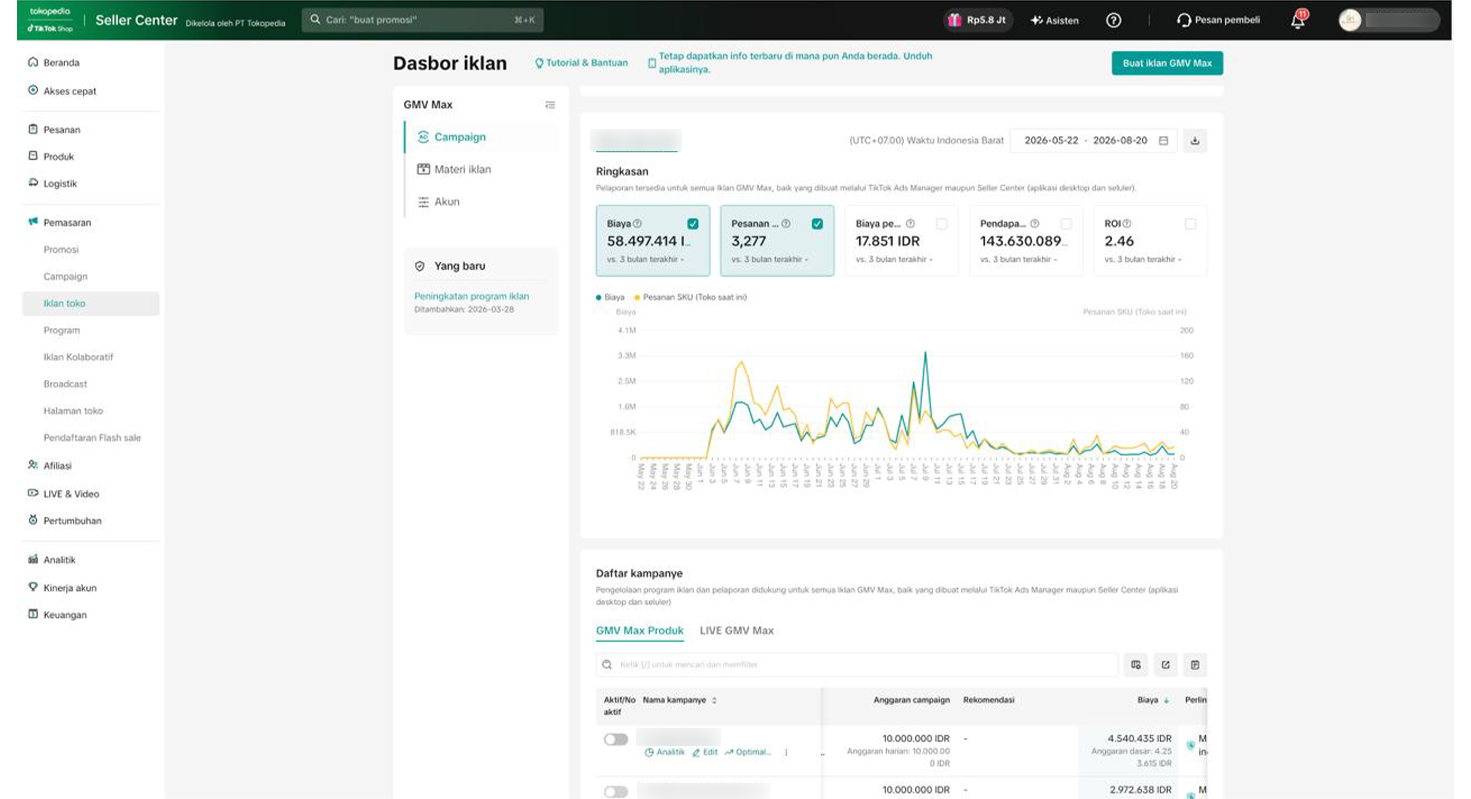1471x799 pixels.
Task: Open the notifications bell icon
Action: pos(1298,20)
